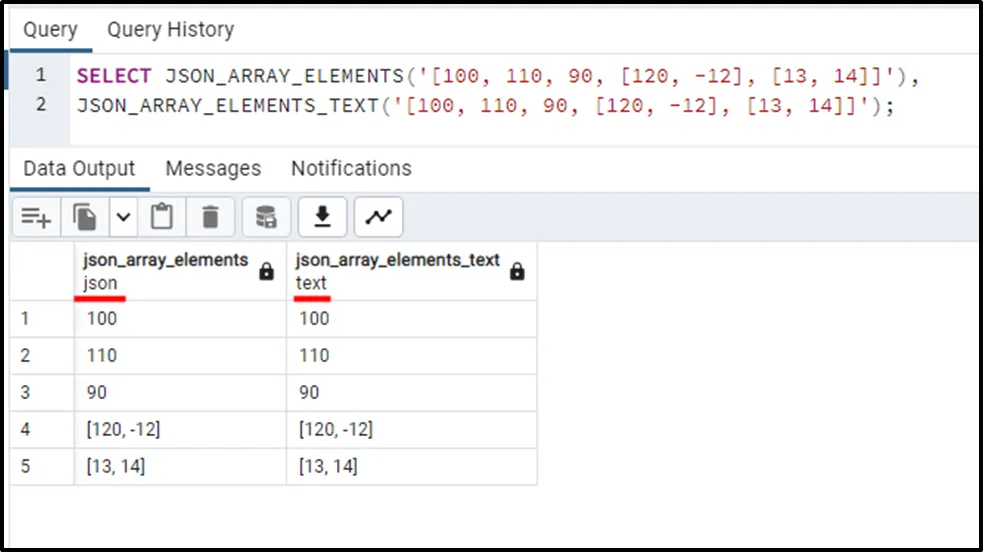Open the Messages tab
The height and width of the screenshot is (552, 983).
point(213,168)
